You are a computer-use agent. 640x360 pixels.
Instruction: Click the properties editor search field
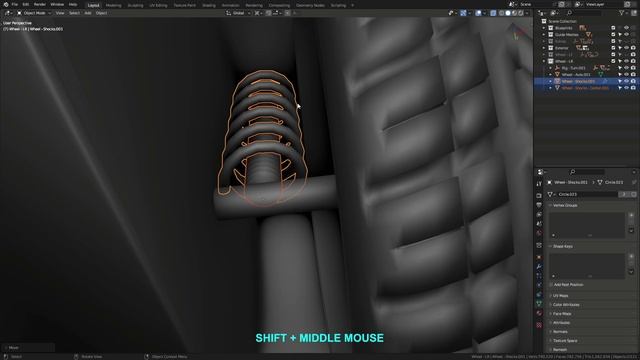tap(588, 172)
